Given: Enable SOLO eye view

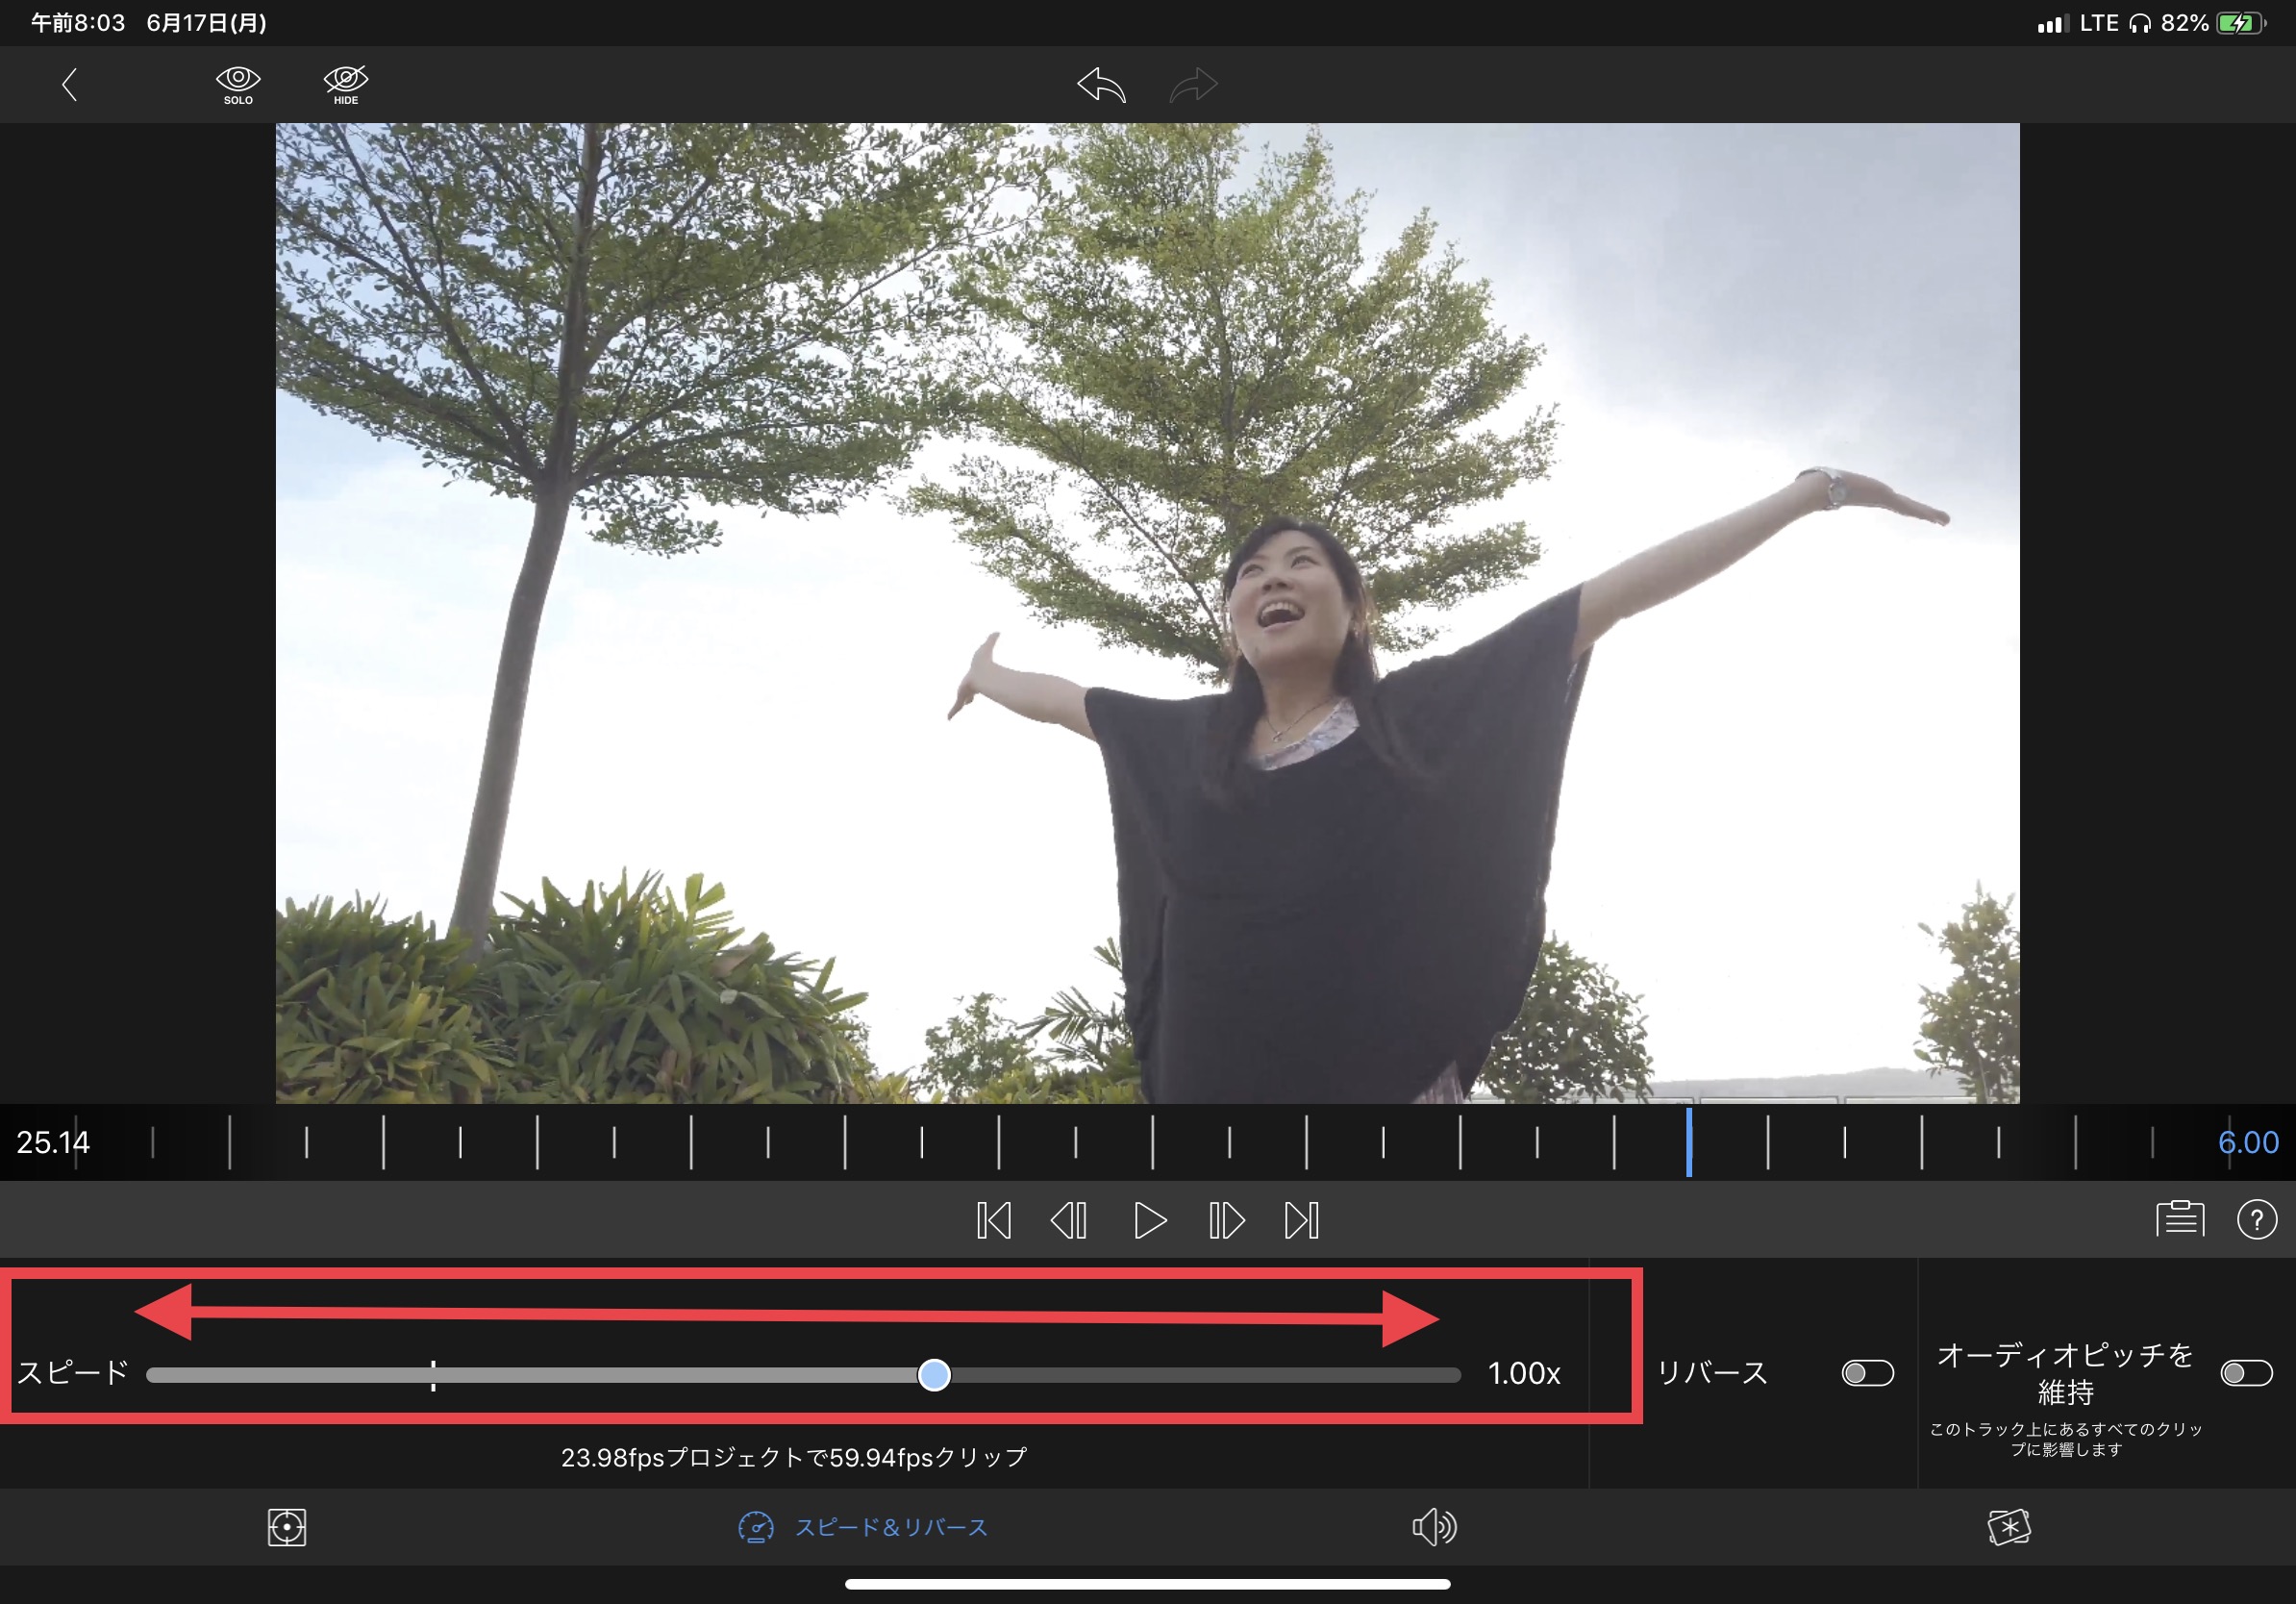Looking at the screenshot, I should point(238,84).
